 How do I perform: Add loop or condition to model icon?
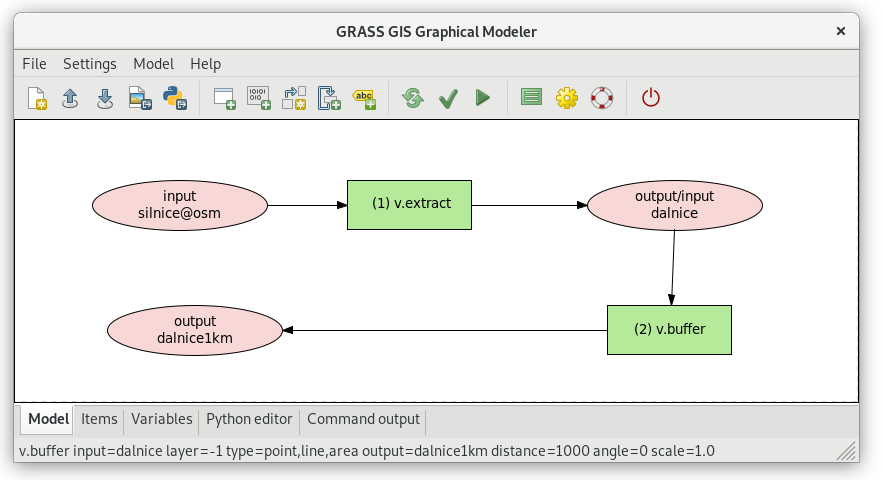[329, 98]
